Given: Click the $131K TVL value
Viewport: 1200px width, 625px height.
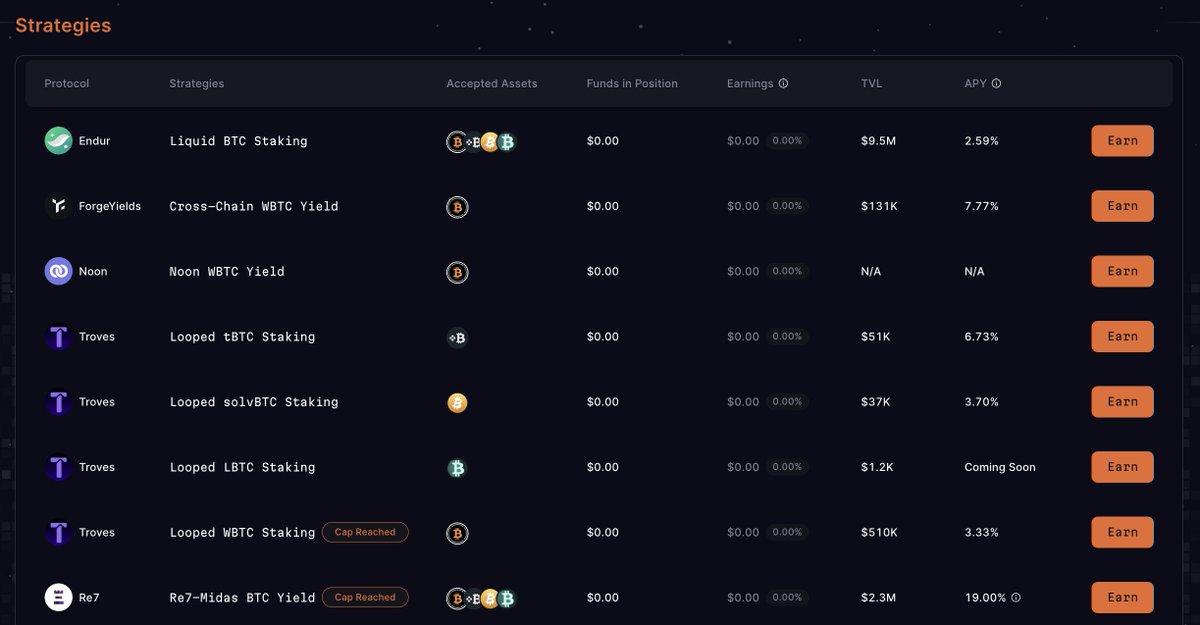Looking at the screenshot, I should click(879, 206).
